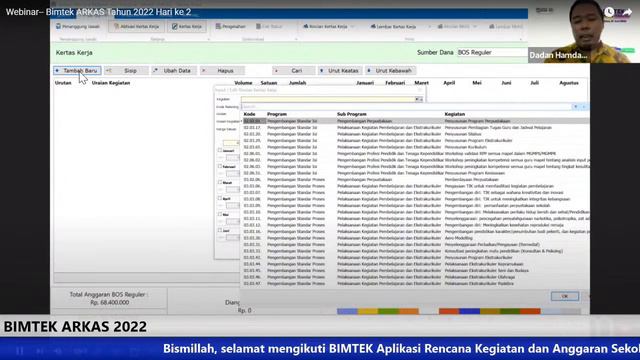The width and height of the screenshot is (640, 360).
Task: Open the Cari search button
Action: [293, 71]
